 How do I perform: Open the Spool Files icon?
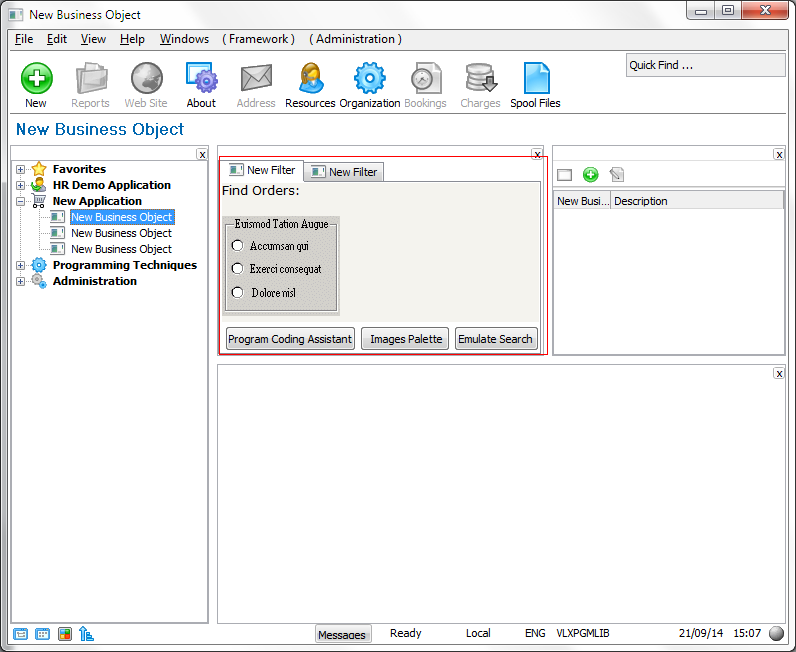click(536, 78)
